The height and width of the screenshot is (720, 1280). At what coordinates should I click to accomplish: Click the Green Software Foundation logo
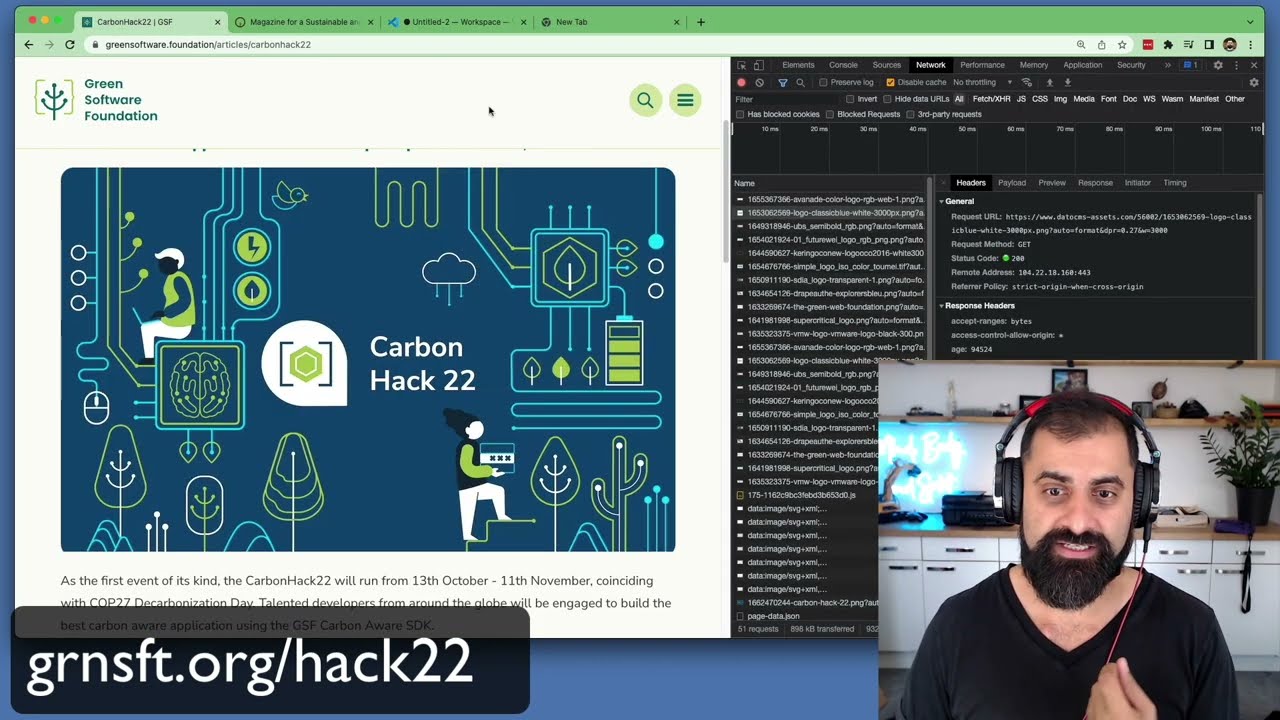(x=96, y=100)
